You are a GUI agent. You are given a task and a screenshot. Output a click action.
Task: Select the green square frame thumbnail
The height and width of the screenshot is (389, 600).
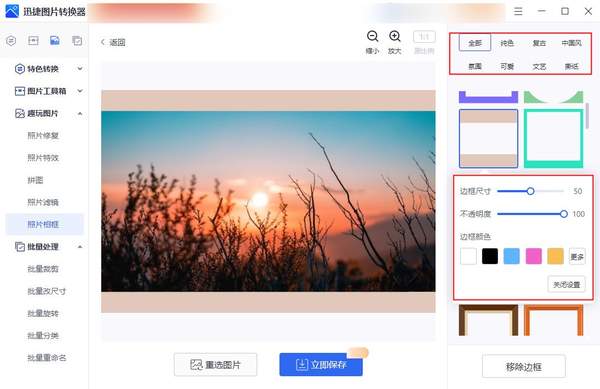click(553, 138)
